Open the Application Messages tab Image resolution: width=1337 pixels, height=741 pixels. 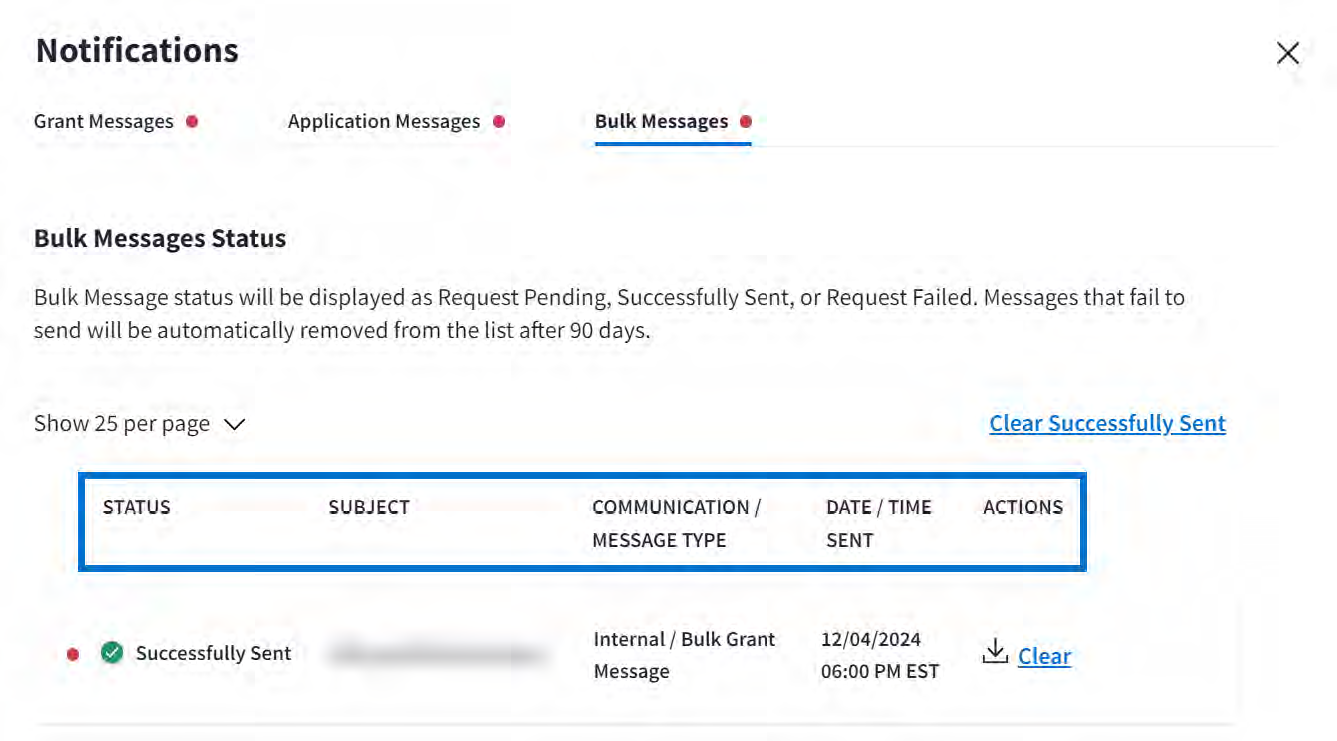pyautogui.click(x=384, y=122)
